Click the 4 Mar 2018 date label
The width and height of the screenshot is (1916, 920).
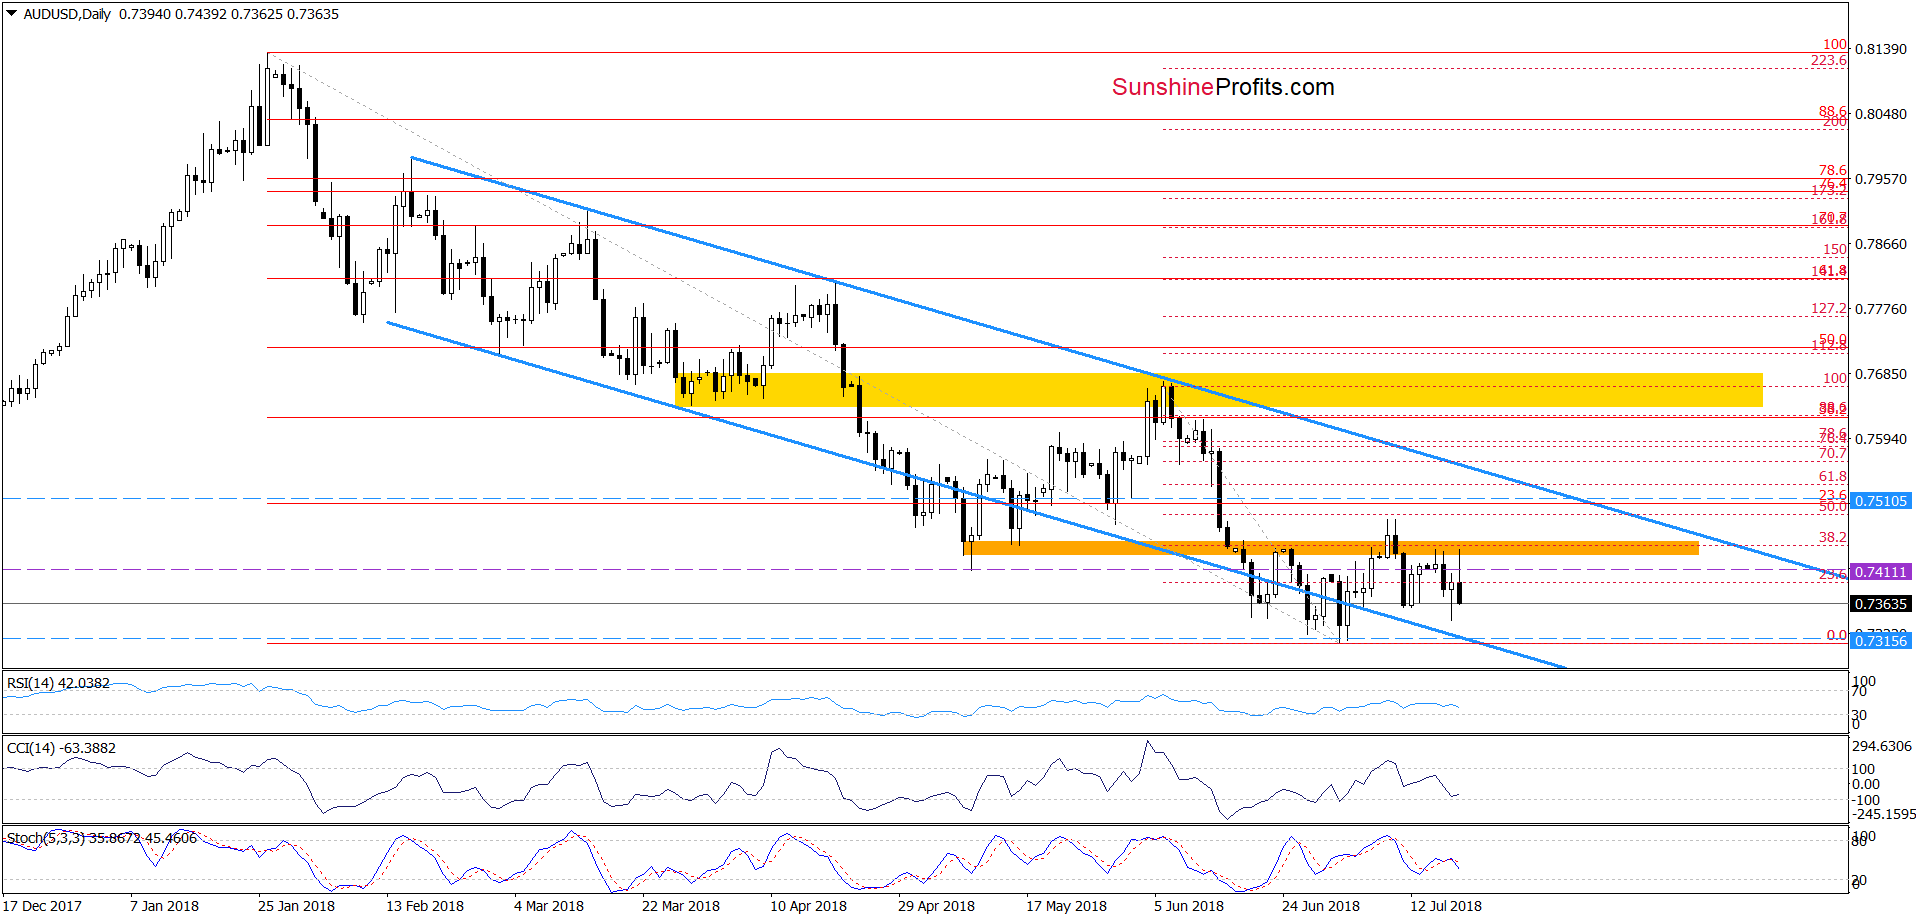tap(549, 906)
